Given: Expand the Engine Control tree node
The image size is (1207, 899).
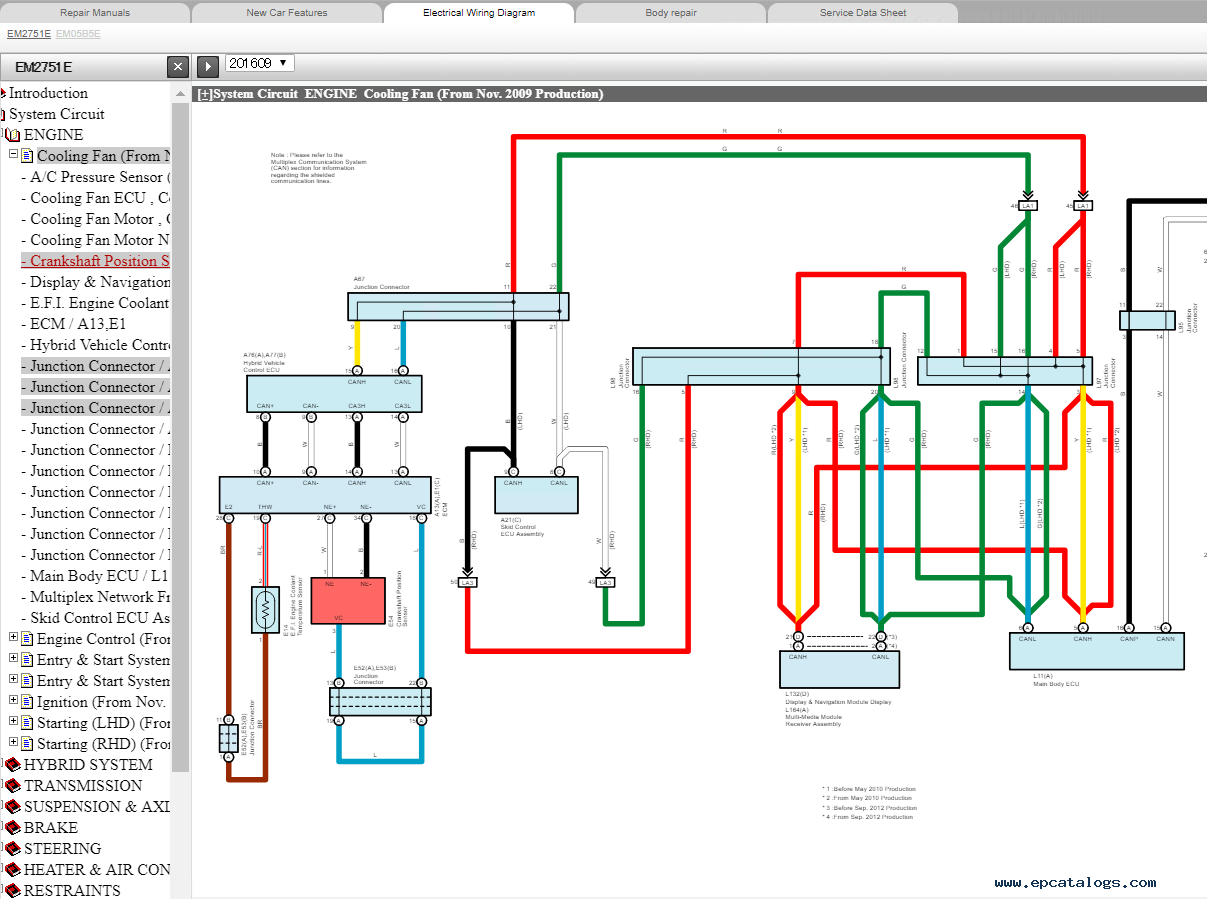Looking at the screenshot, I should (14, 638).
